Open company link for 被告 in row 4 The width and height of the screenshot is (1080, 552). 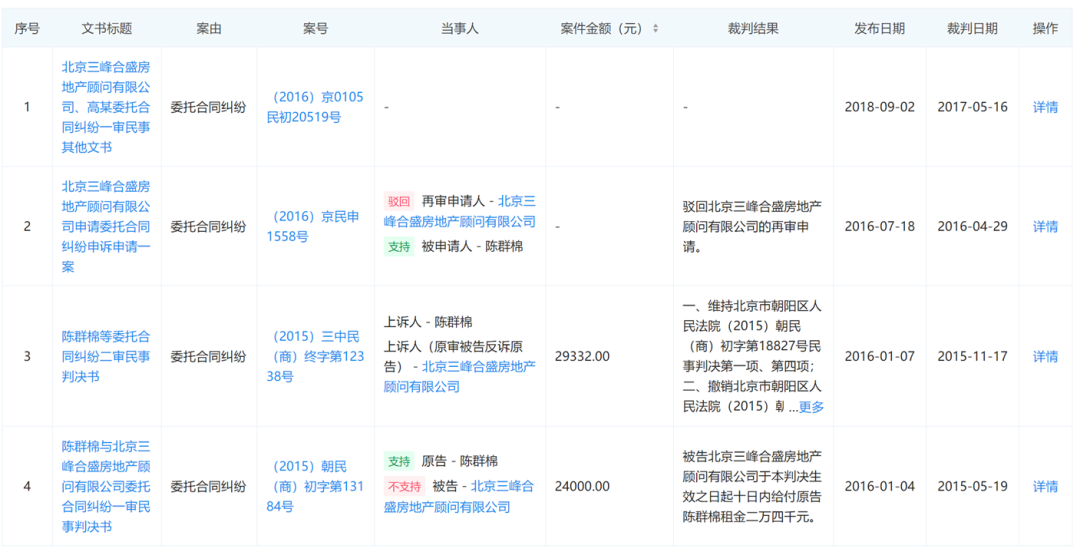(x=459, y=497)
